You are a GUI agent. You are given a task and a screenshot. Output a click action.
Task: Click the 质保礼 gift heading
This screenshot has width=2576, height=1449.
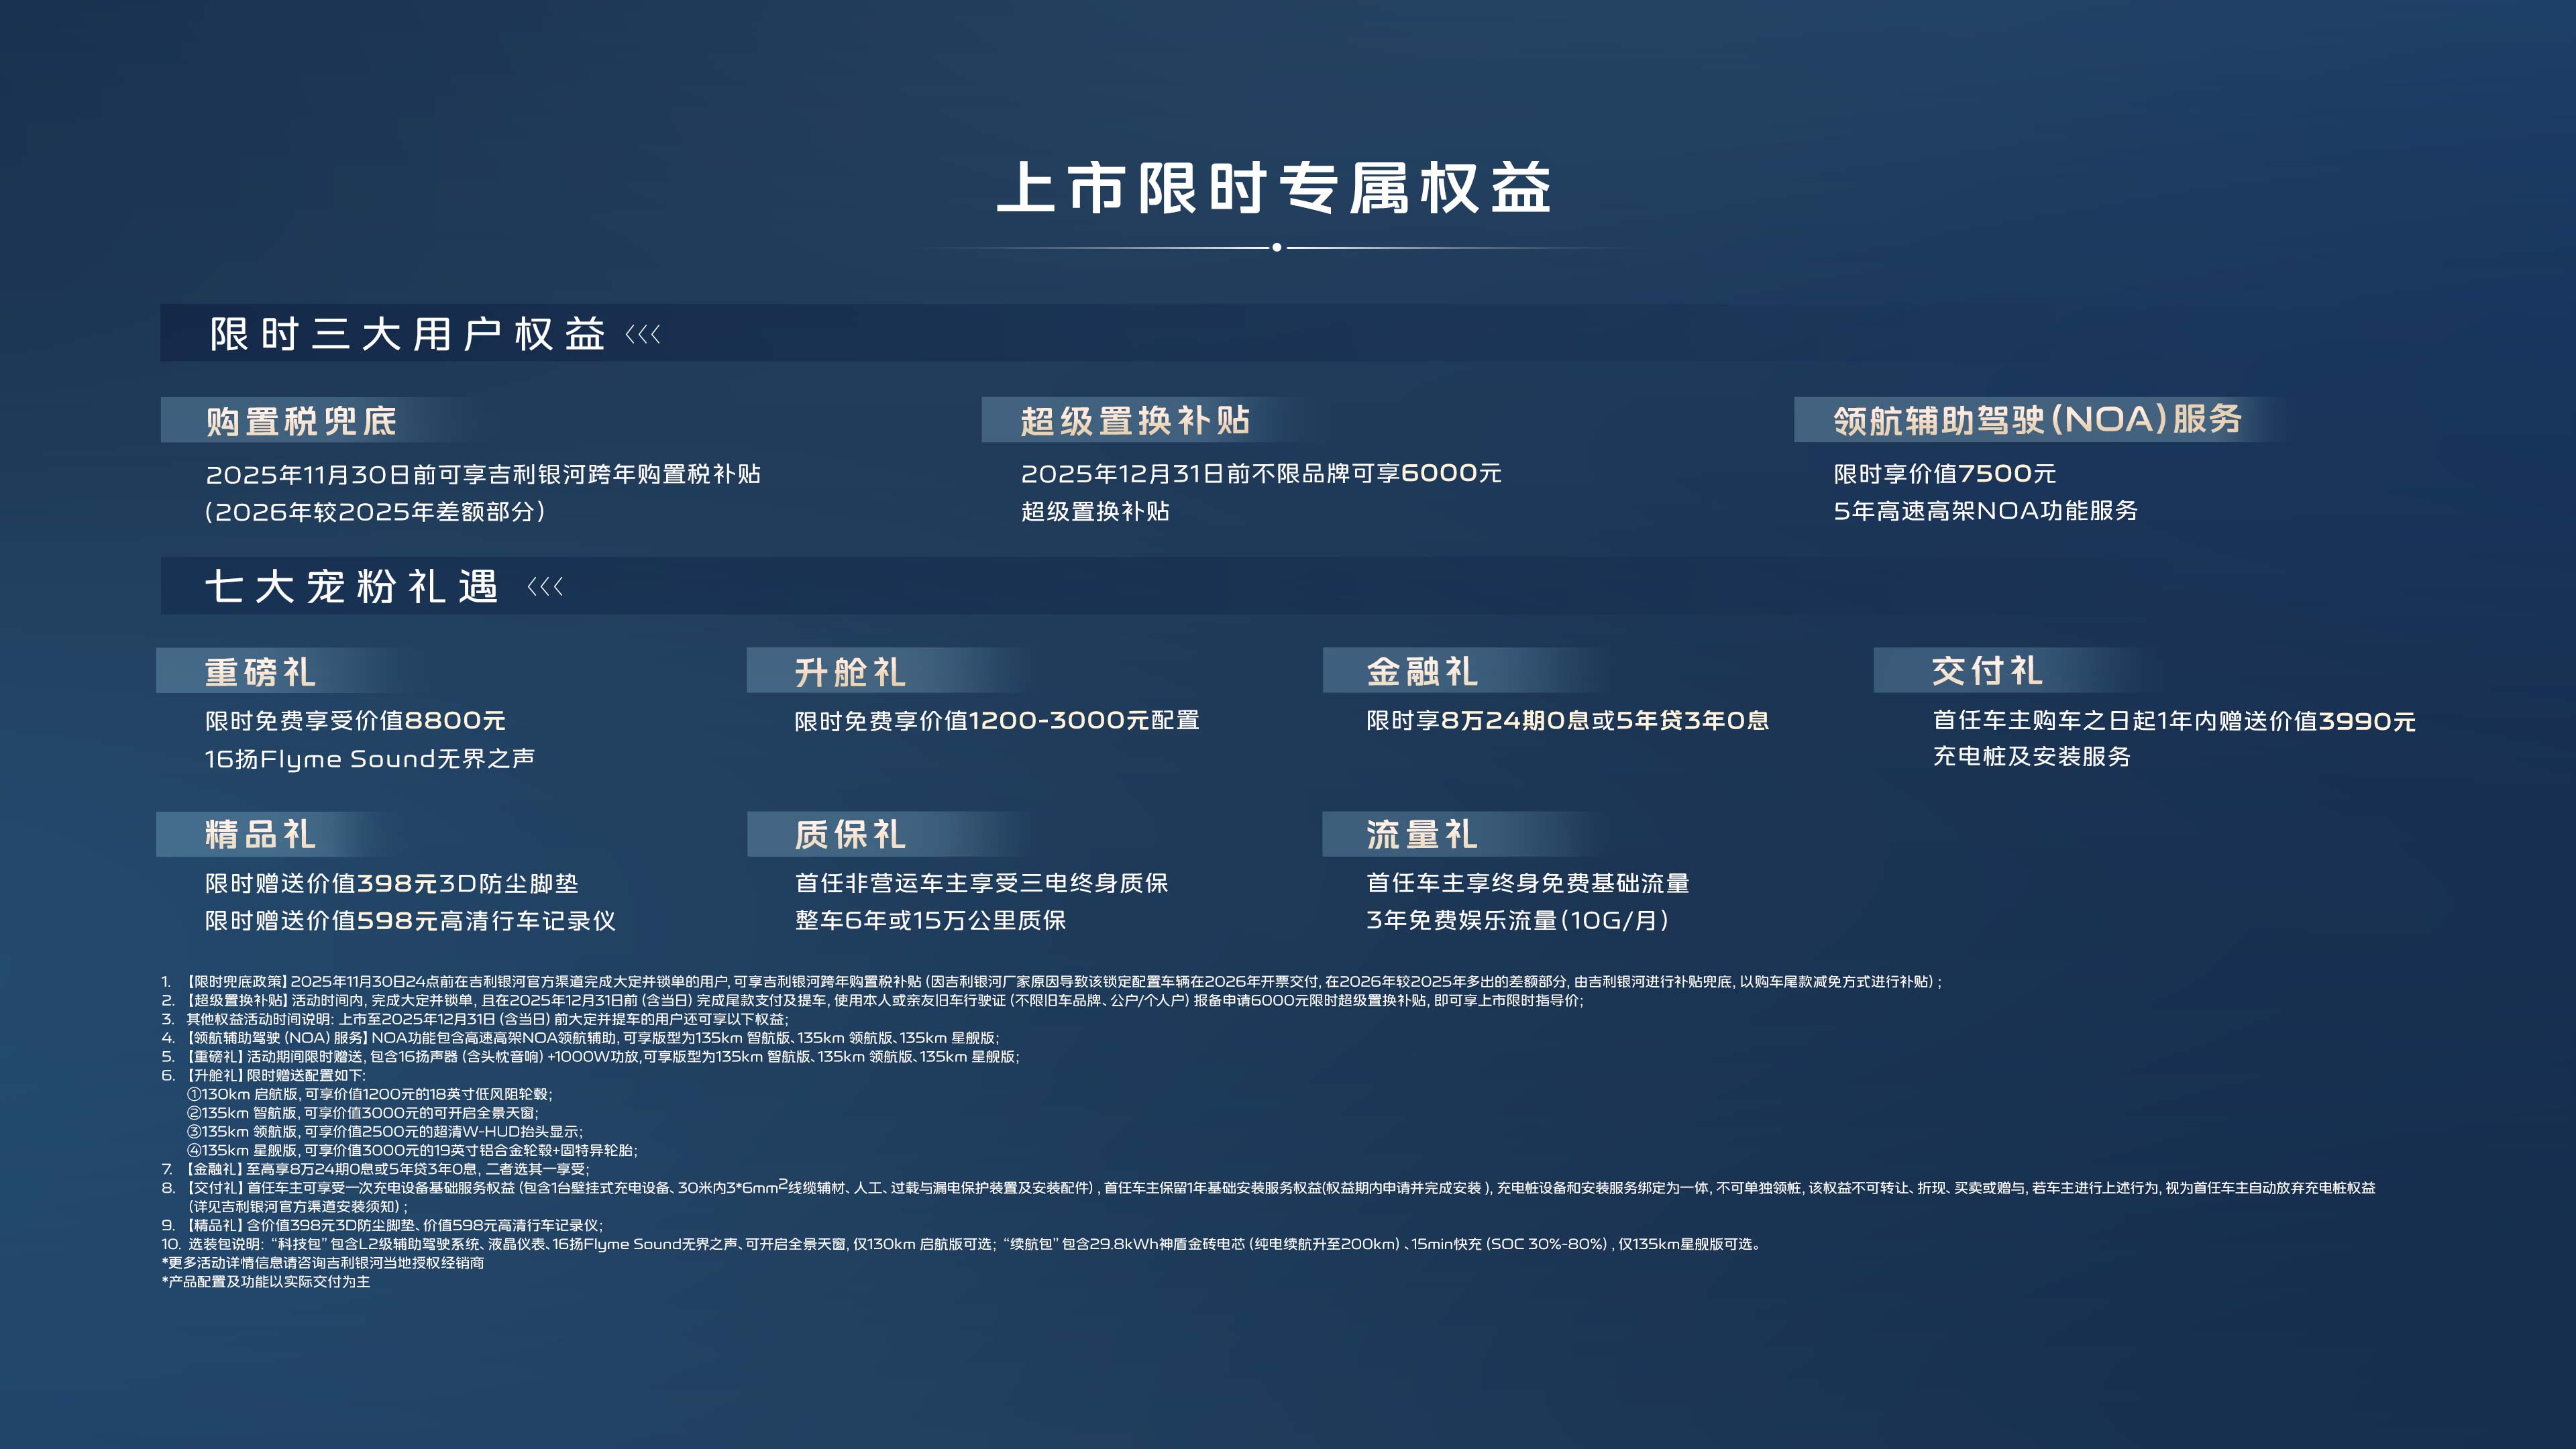[851, 834]
